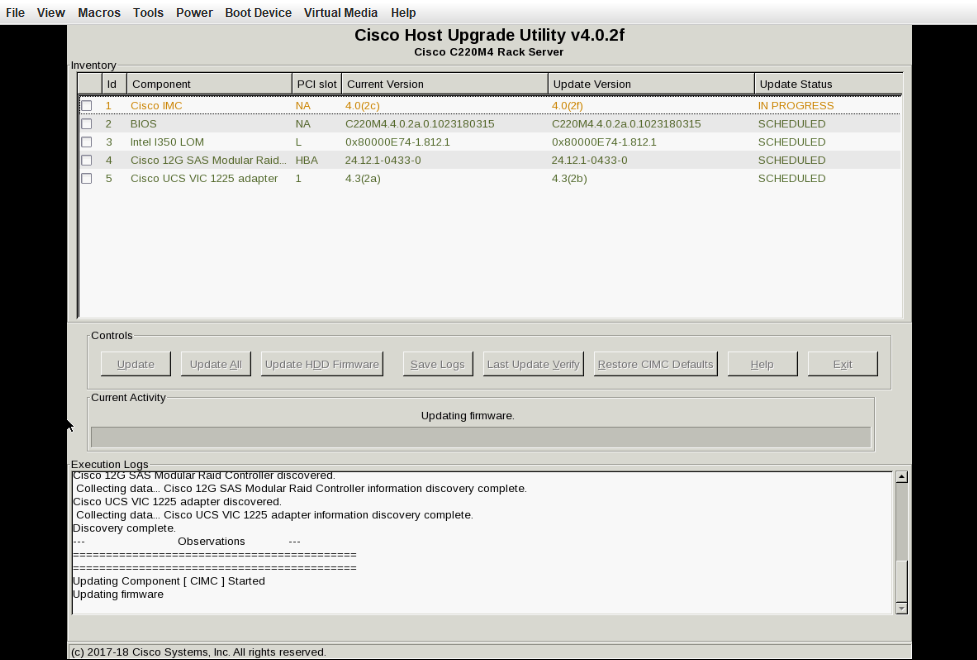Tick the checkbox for Cisco UCS VIC 1225 adapter
Screen dimensions: 977x660
(x=87, y=178)
